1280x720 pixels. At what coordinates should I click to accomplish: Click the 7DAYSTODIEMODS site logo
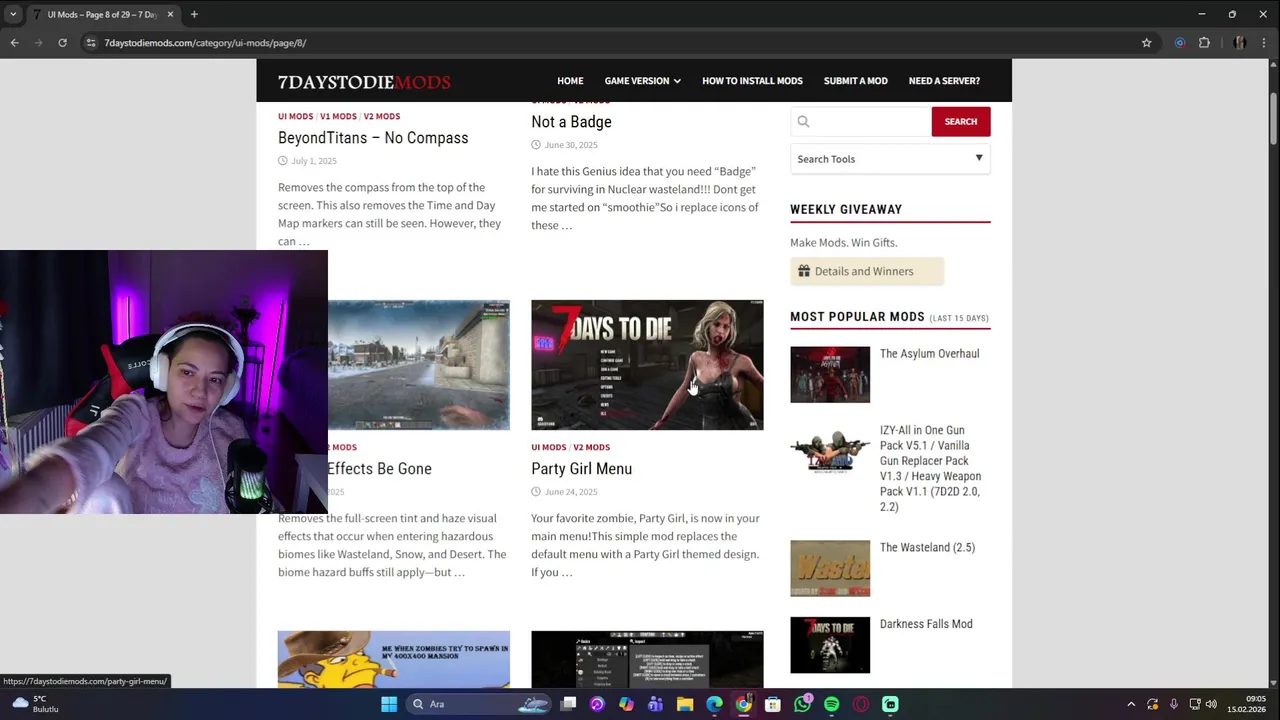coord(364,82)
